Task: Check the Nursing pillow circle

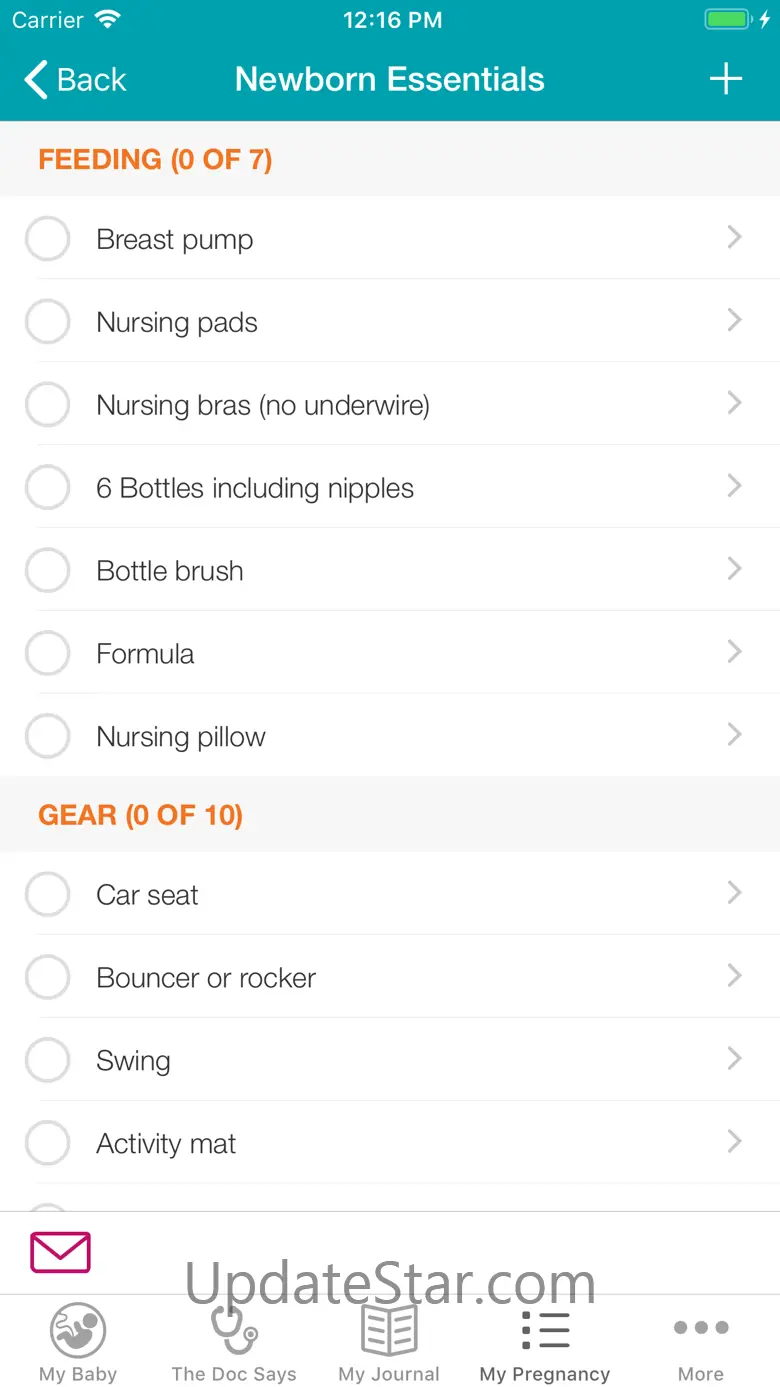Action: tap(47, 737)
